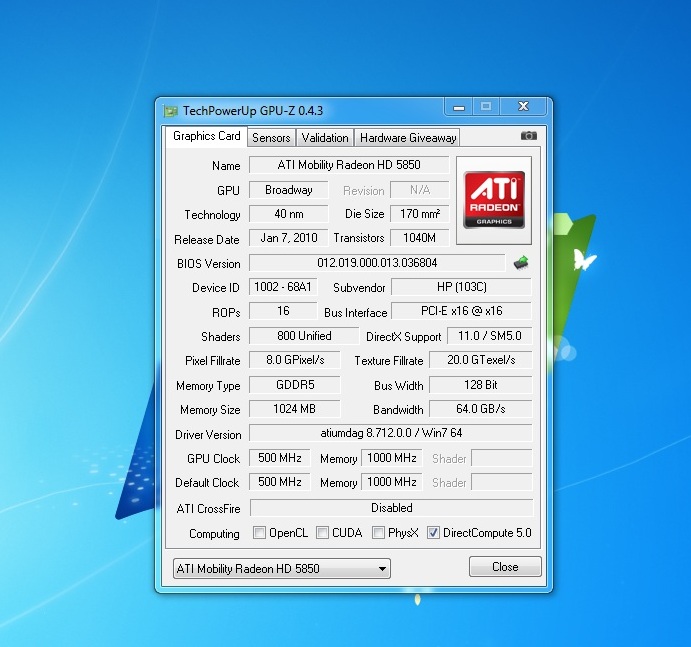The height and width of the screenshot is (647, 691).
Task: Click the ATI CrossFire field showing Disabled
Action: [x=392, y=508]
